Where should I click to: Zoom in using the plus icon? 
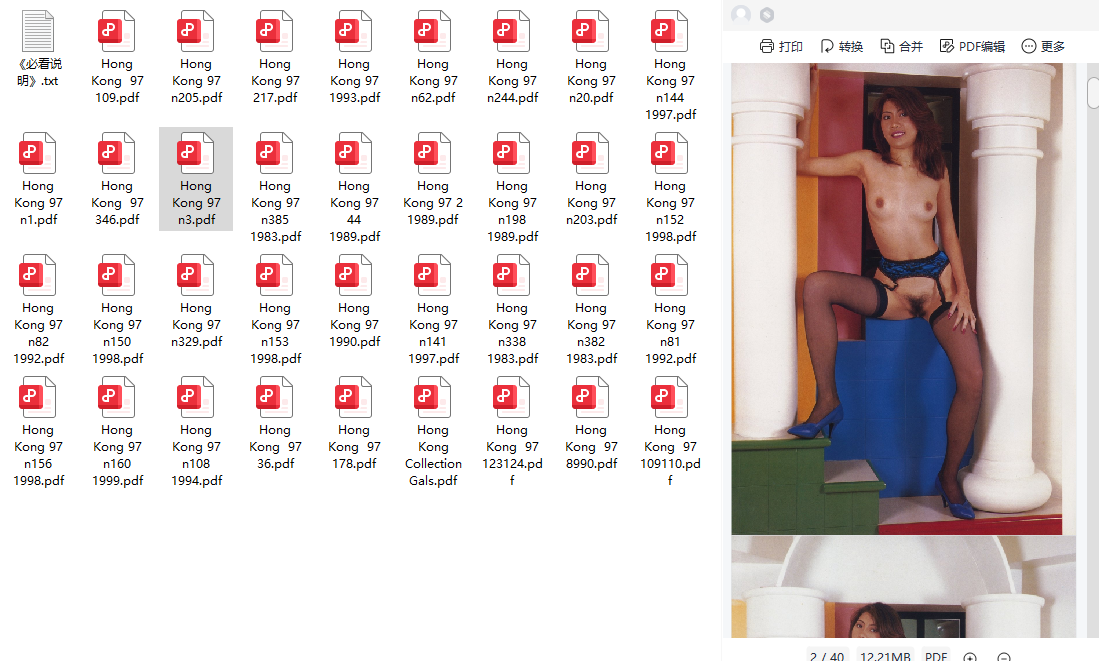pyautogui.click(x=970, y=657)
